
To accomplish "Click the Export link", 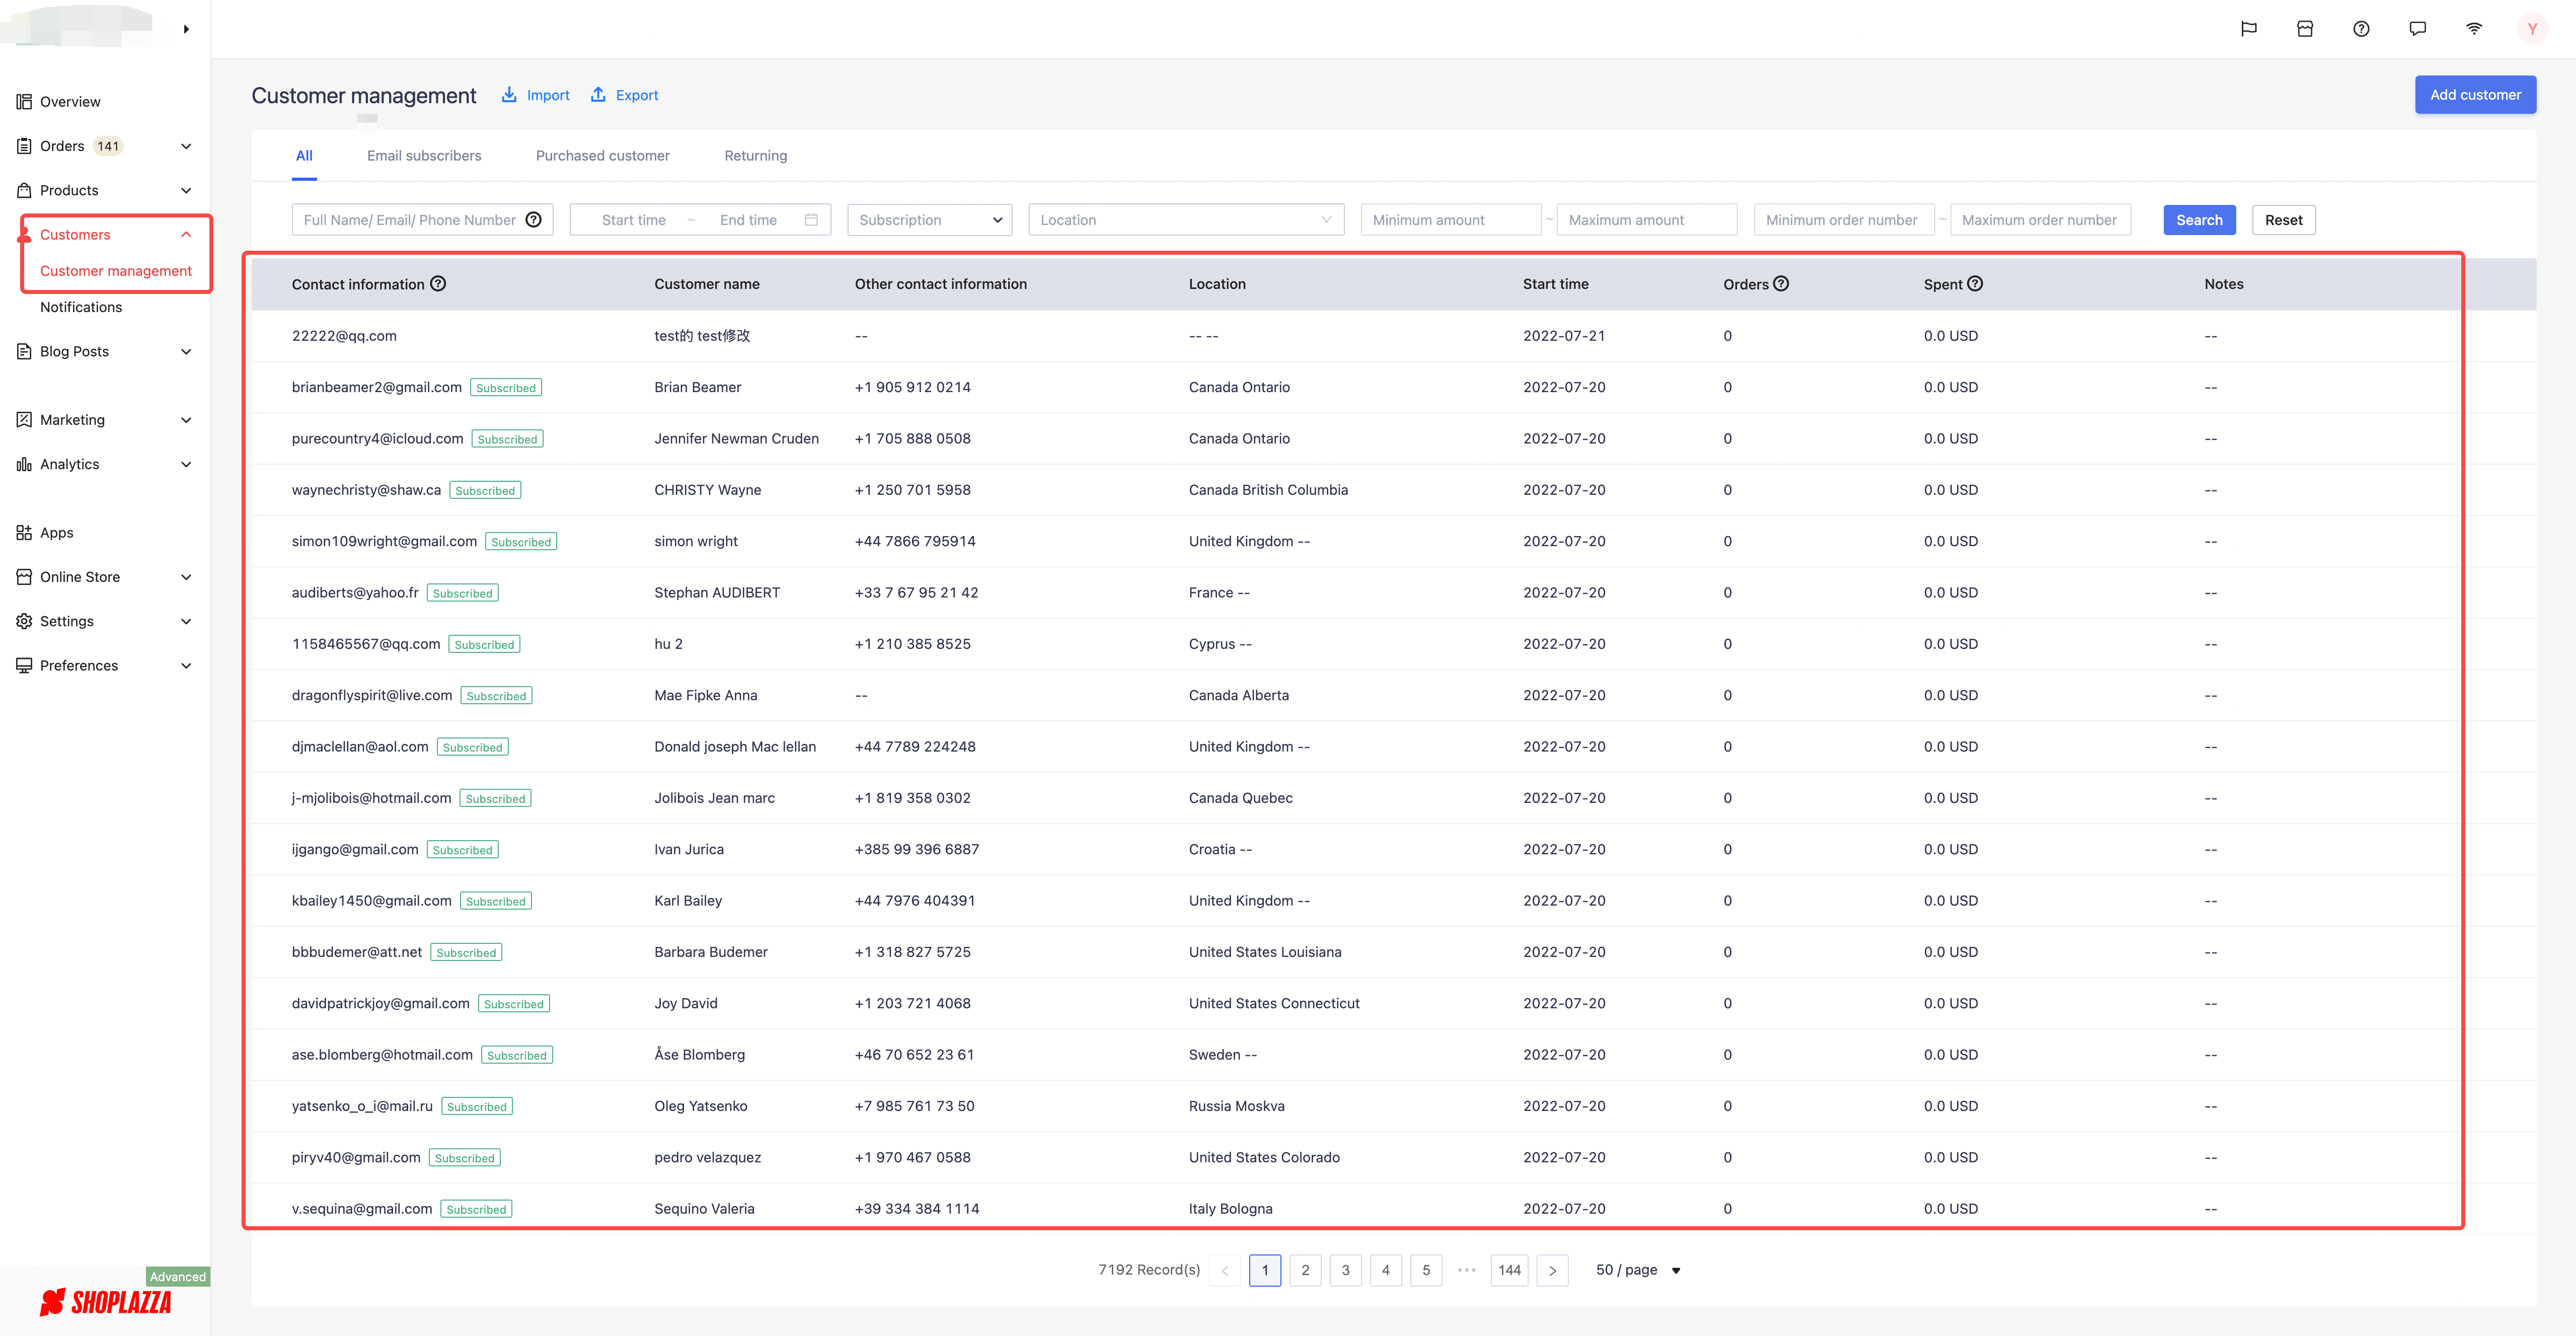I will [x=637, y=95].
